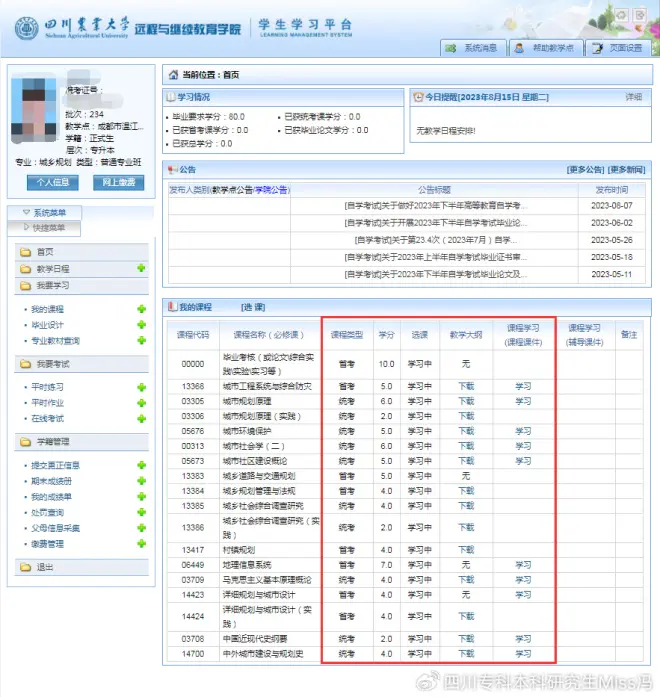Click 详细 in today's reminder panel
This screenshot has height=697, width=660.
click(x=633, y=97)
